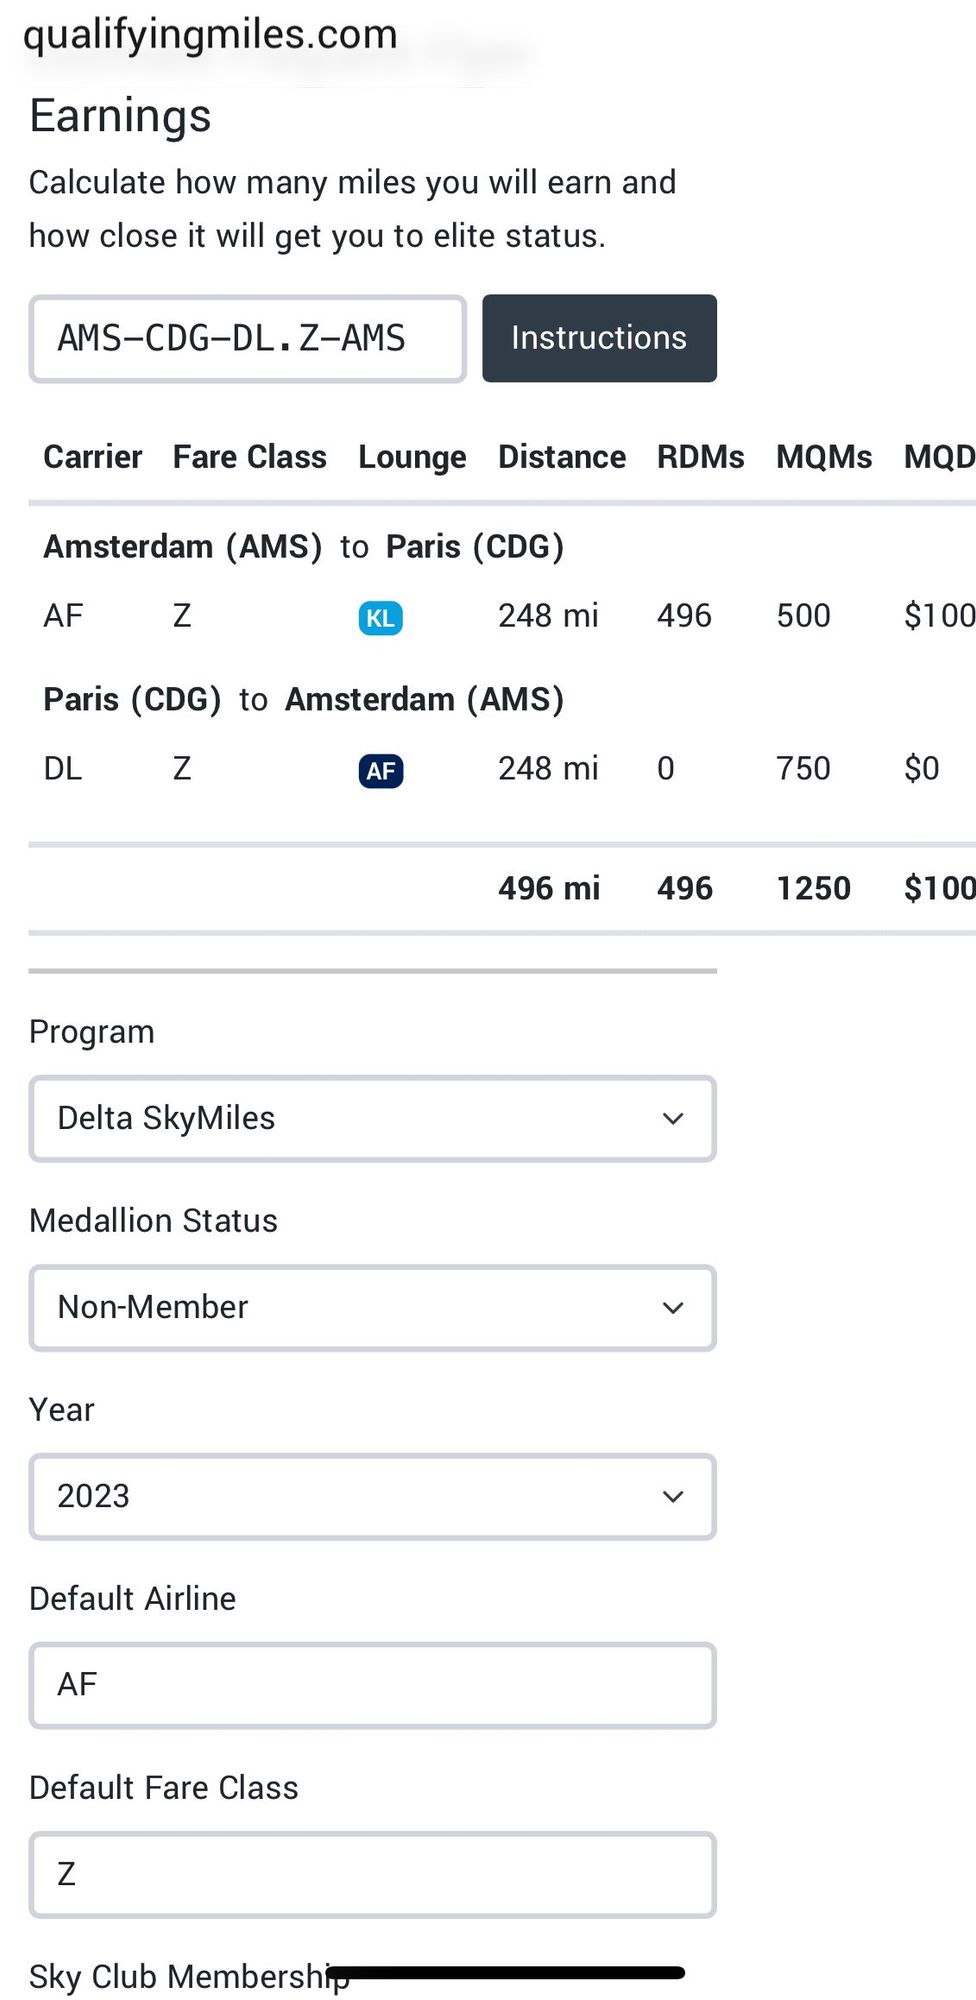The width and height of the screenshot is (976, 2000).
Task: Click the MQMs column header
Action: tap(824, 457)
